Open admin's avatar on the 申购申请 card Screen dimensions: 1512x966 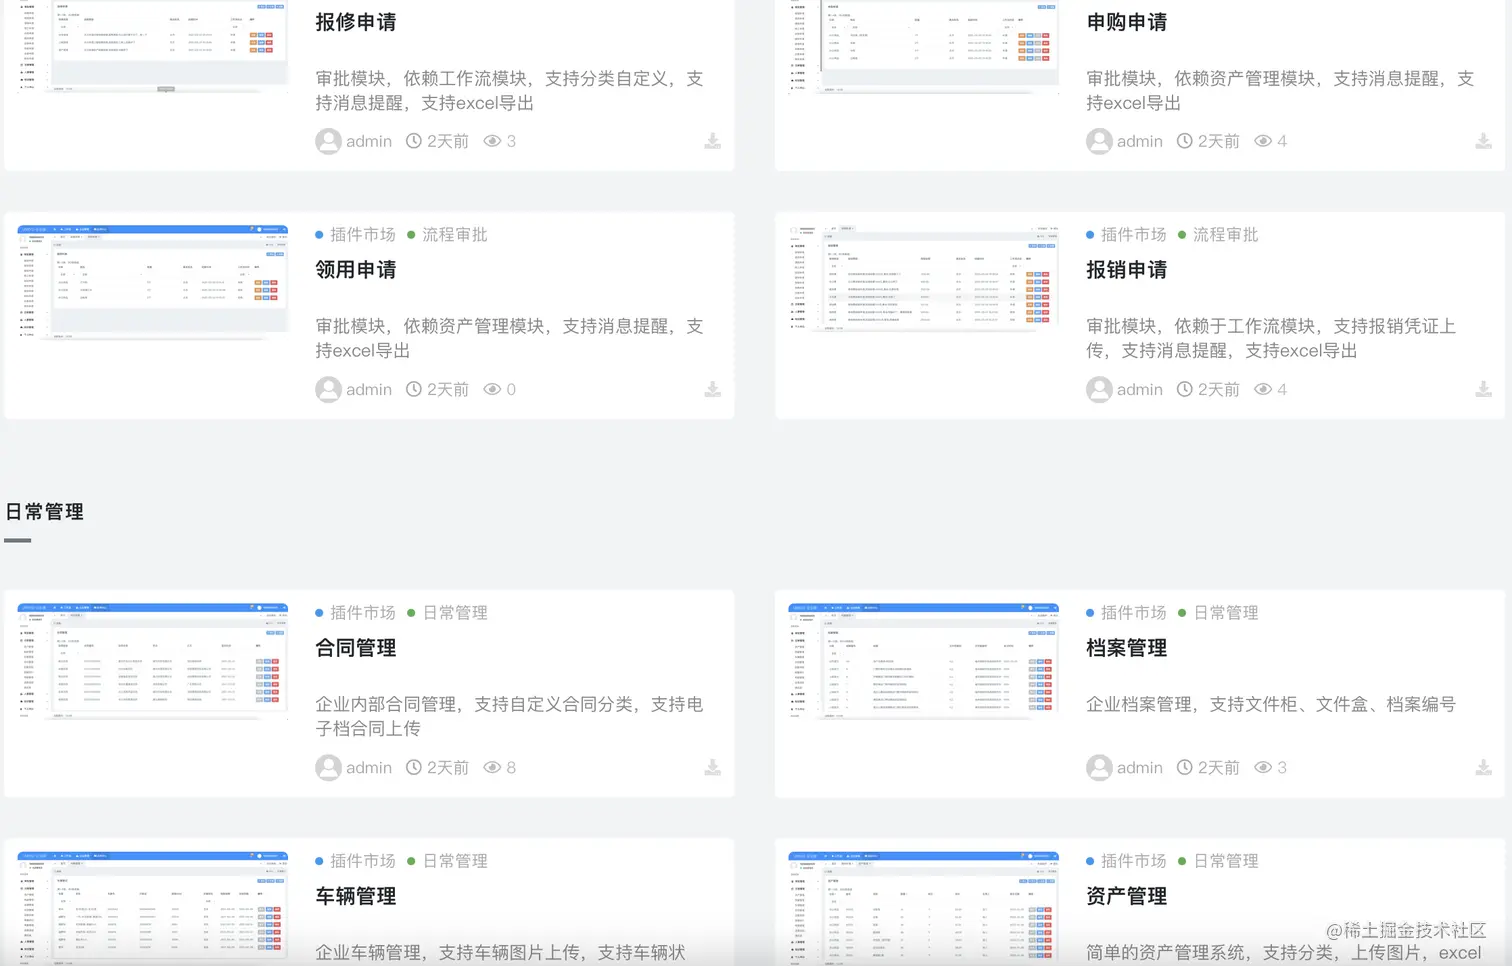coord(1099,141)
